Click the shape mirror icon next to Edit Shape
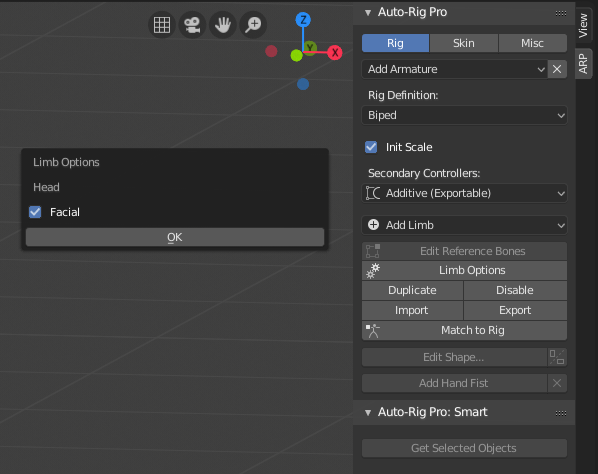 [557, 357]
